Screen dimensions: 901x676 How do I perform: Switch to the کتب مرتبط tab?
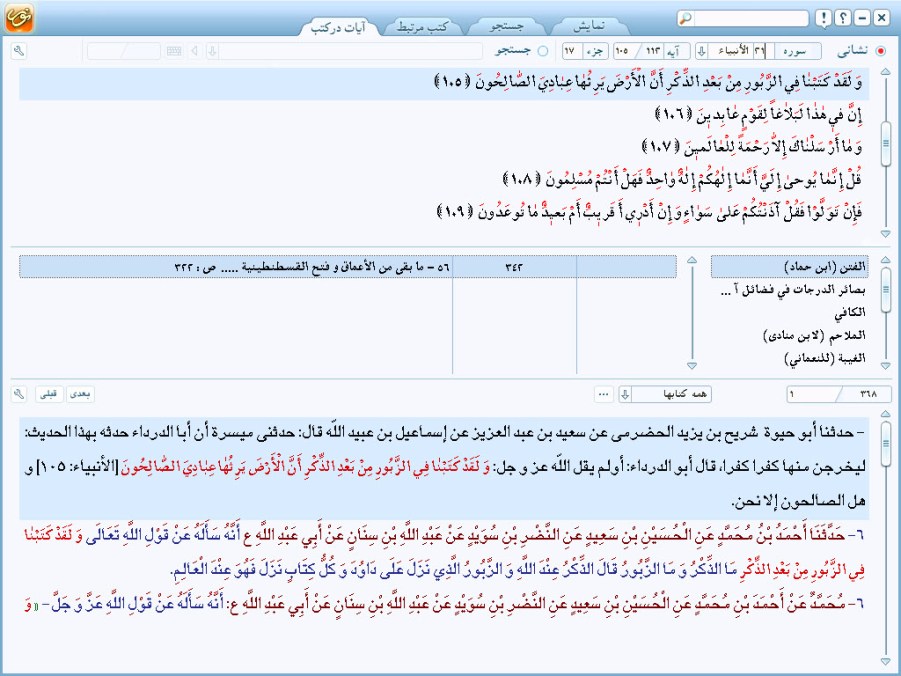[x=422, y=26]
